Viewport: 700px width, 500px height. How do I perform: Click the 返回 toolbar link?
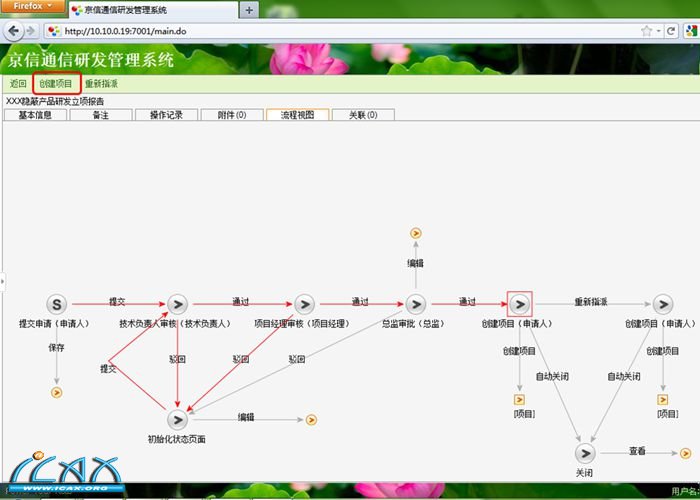[18, 83]
